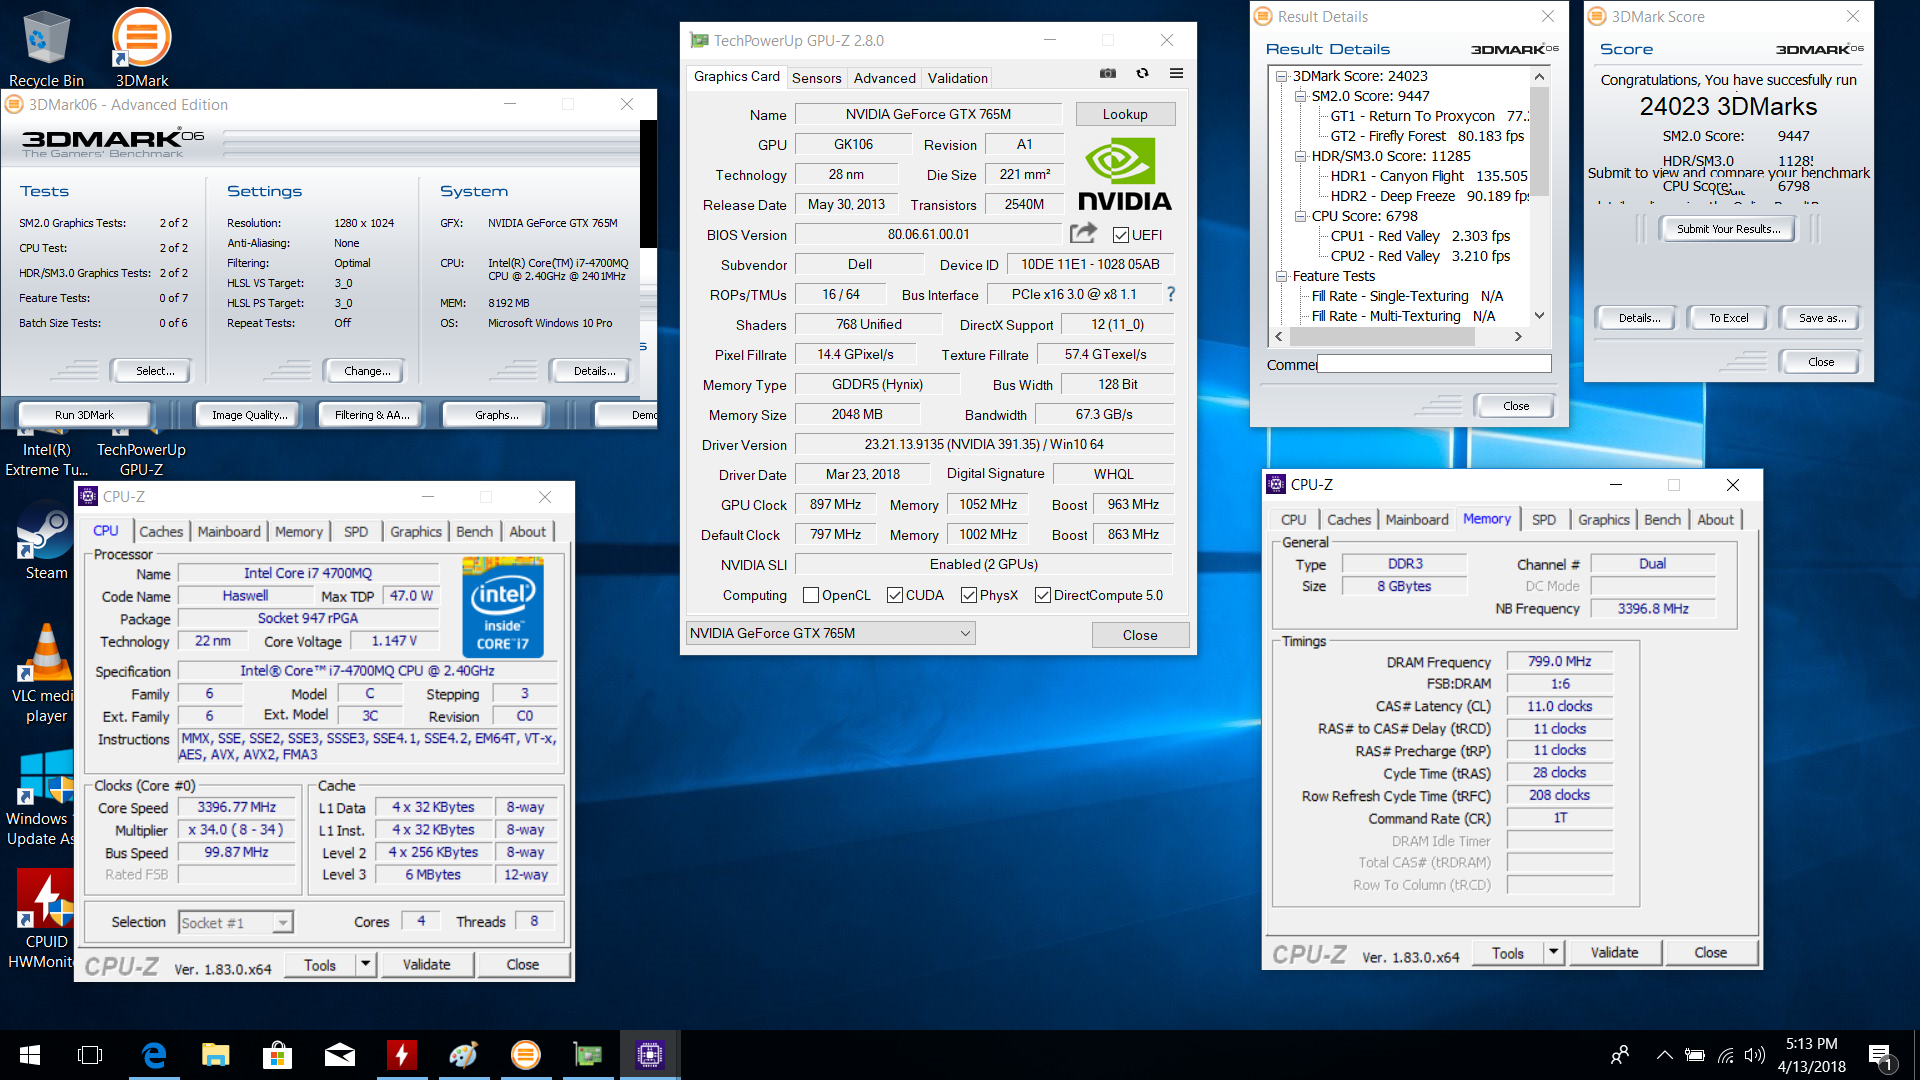The height and width of the screenshot is (1080, 1920).
Task: Toggle the CUDA computing checkbox
Action: (x=895, y=595)
